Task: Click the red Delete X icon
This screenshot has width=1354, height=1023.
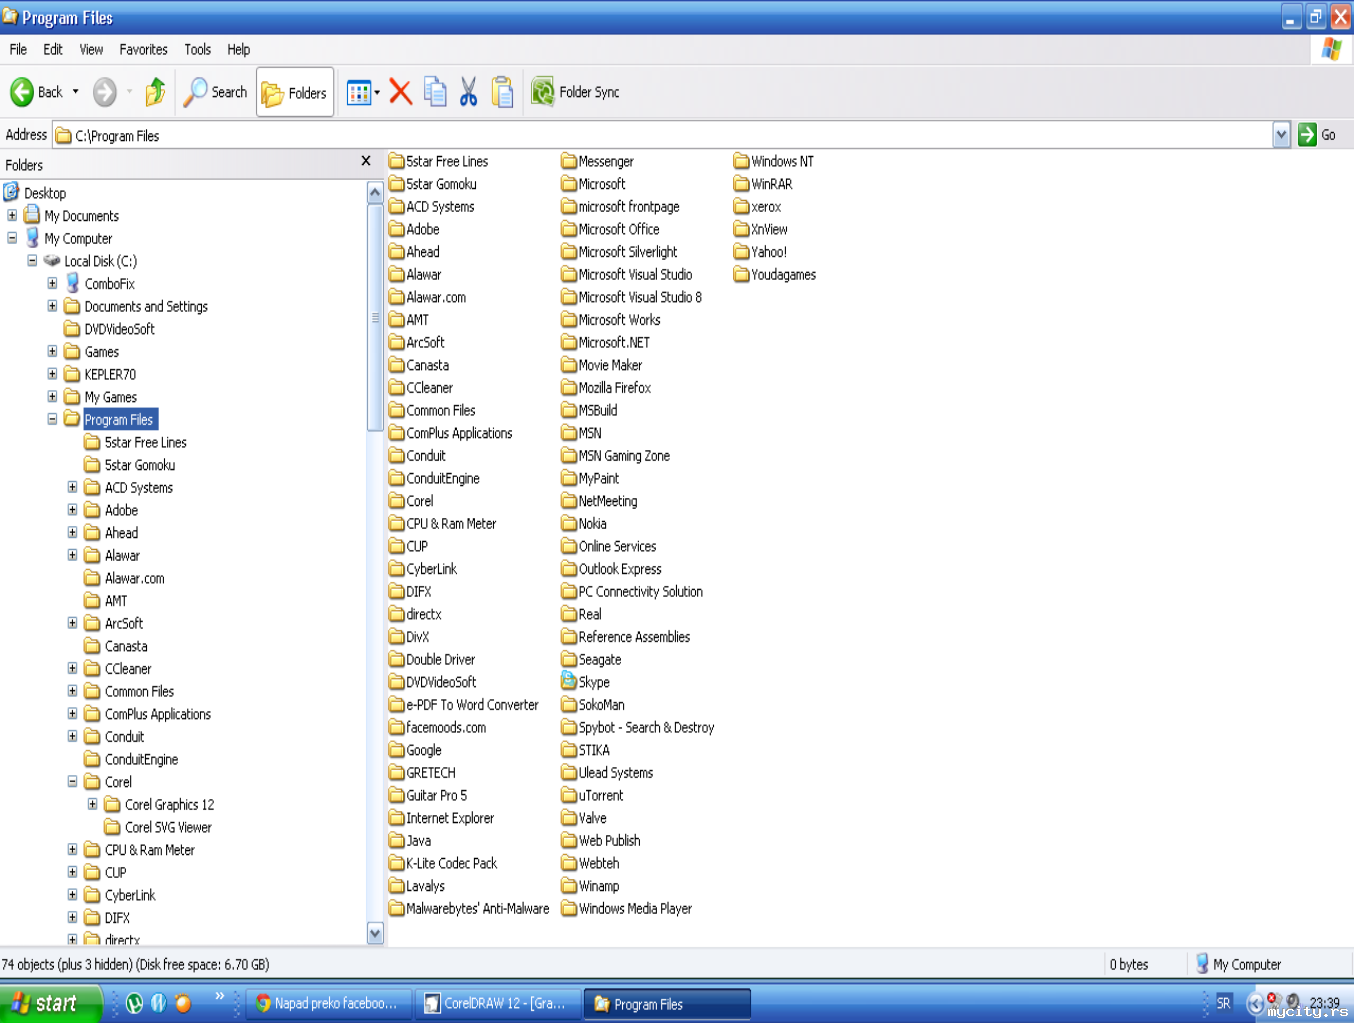Action: point(400,92)
